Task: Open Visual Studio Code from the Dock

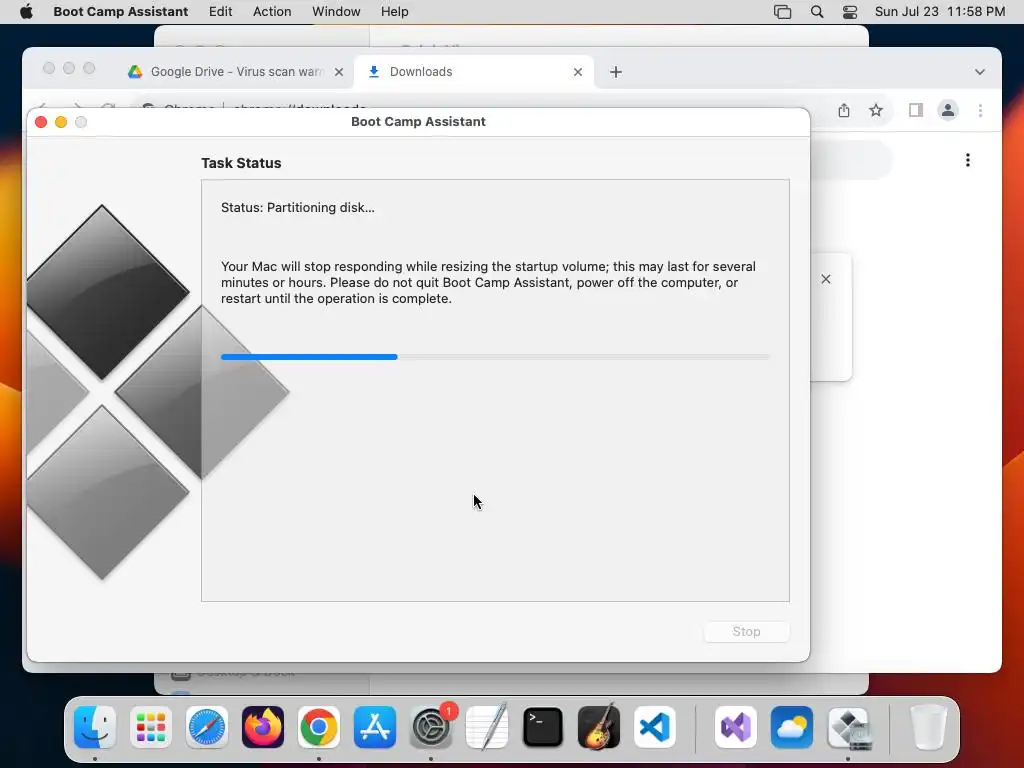Action: [x=654, y=727]
